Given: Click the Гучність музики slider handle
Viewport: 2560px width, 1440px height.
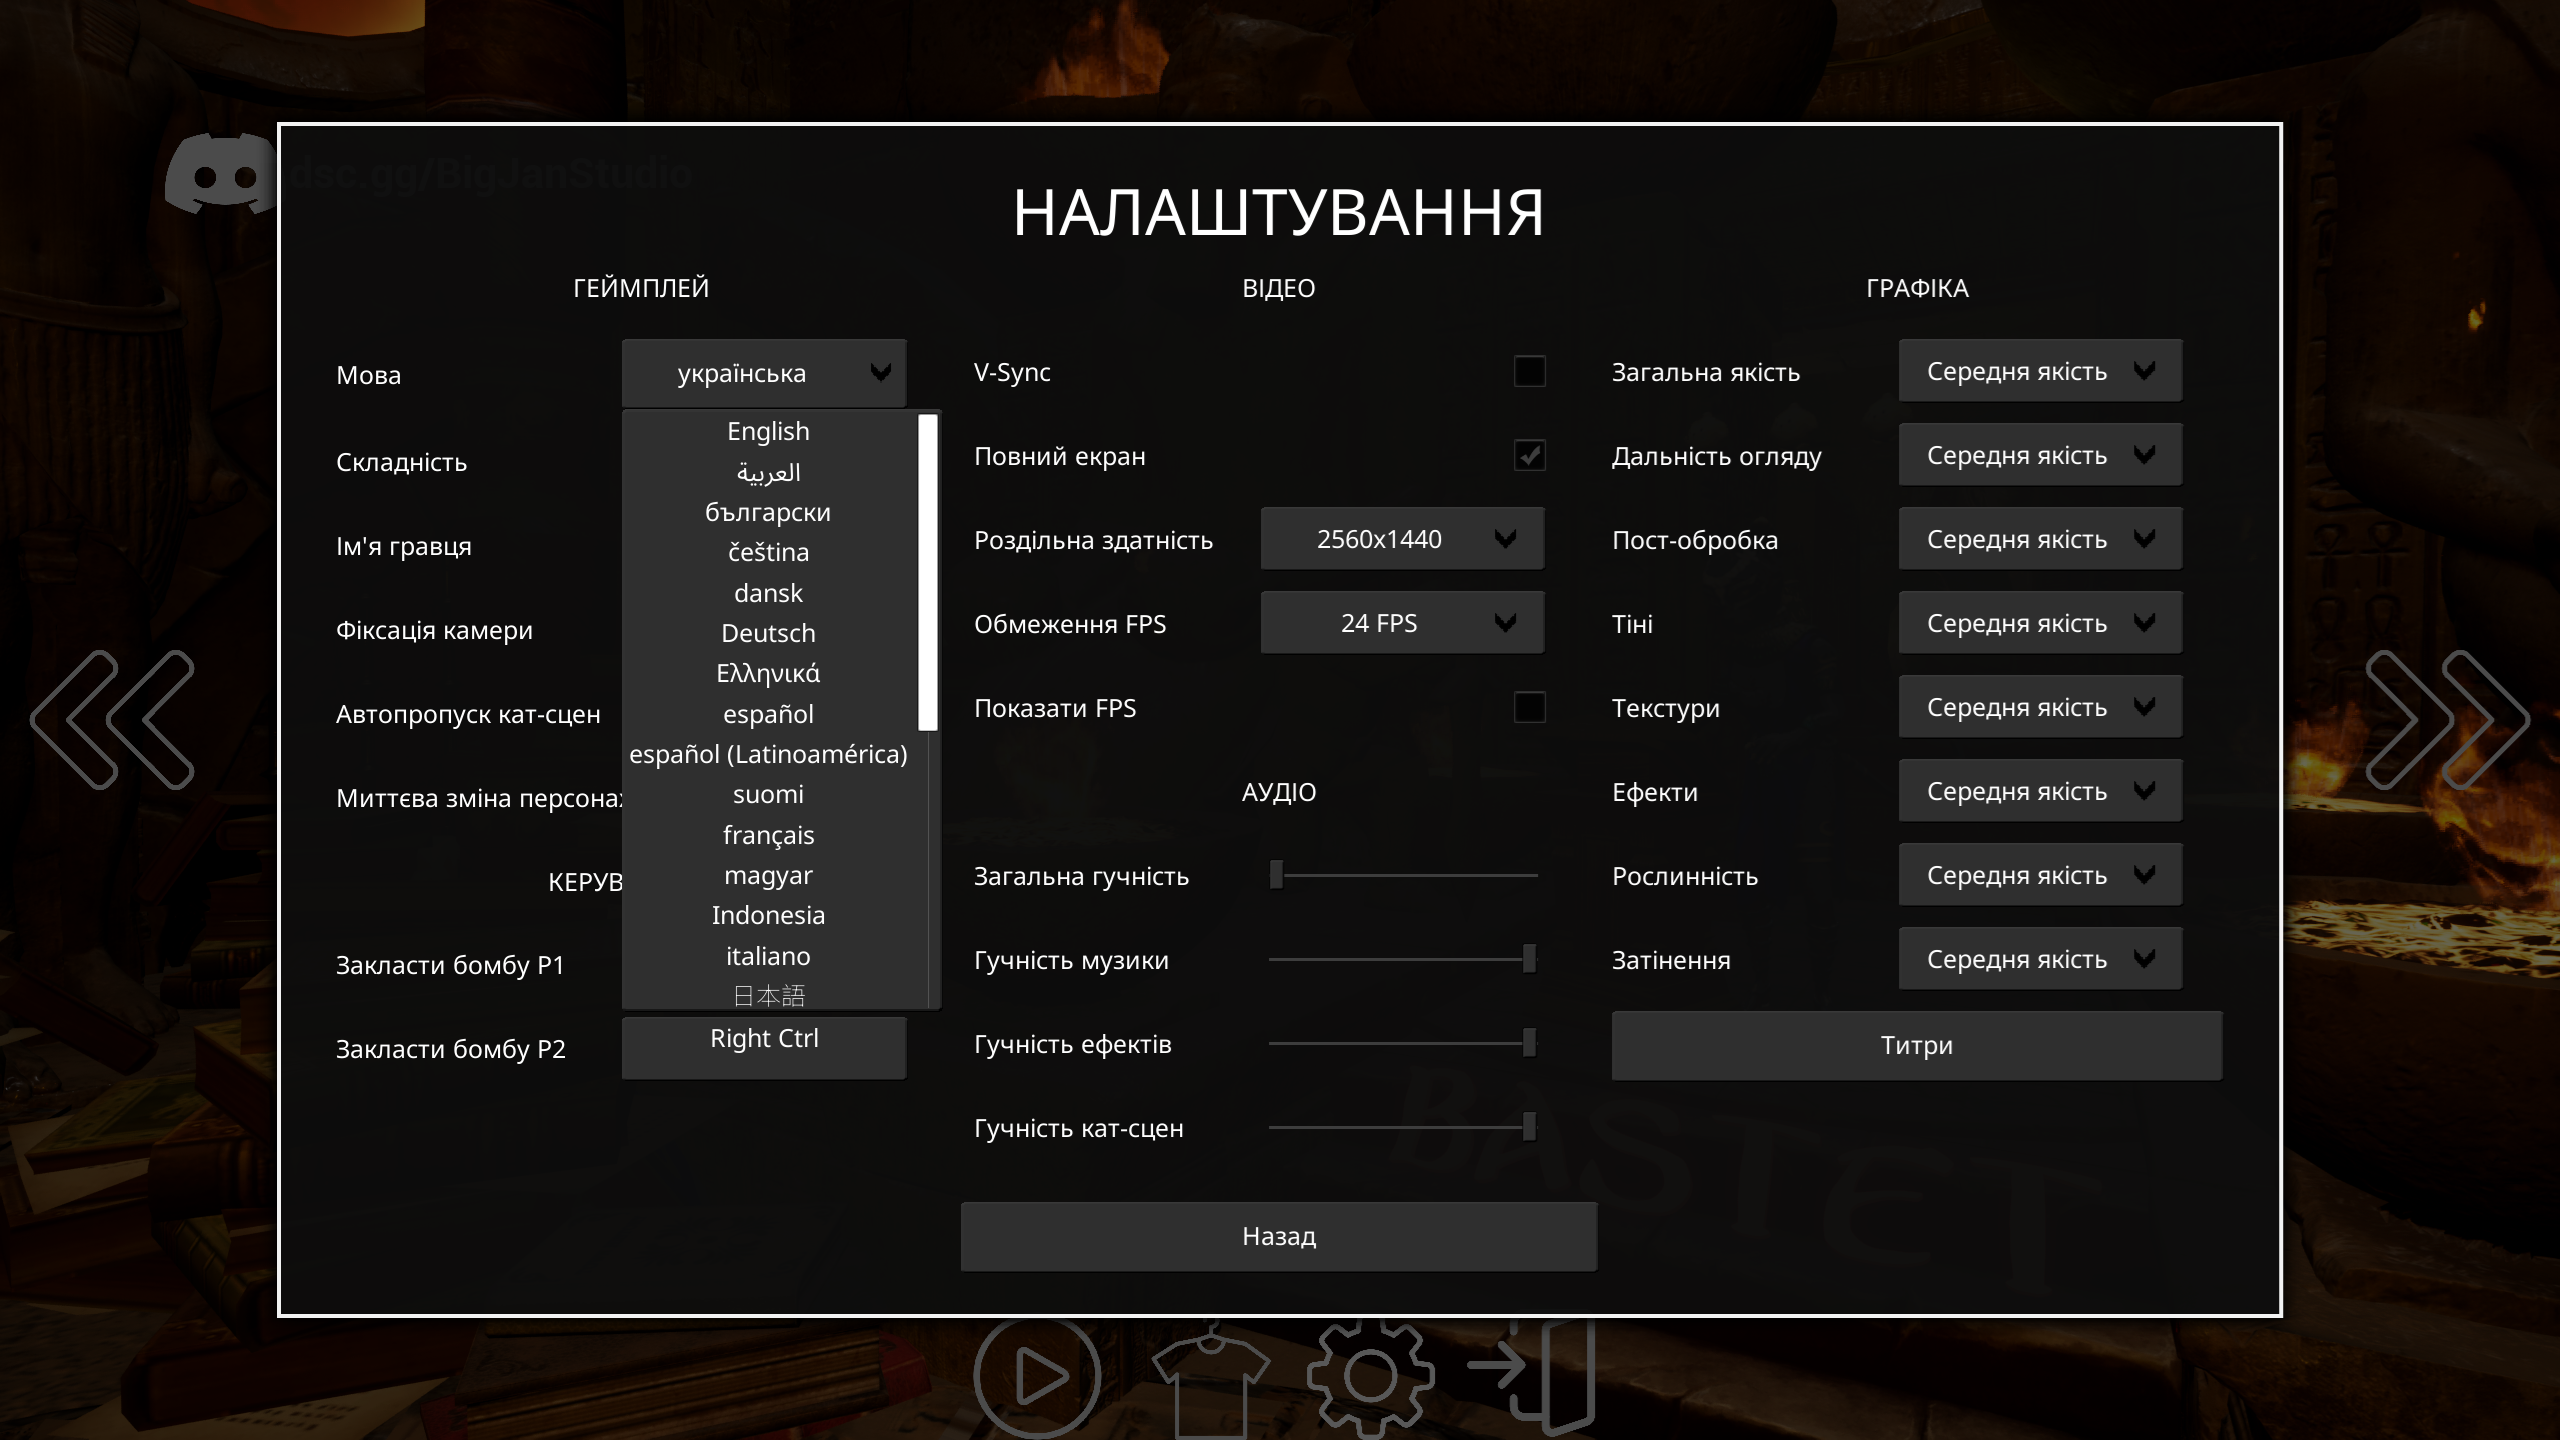Looking at the screenshot, I should point(1529,958).
